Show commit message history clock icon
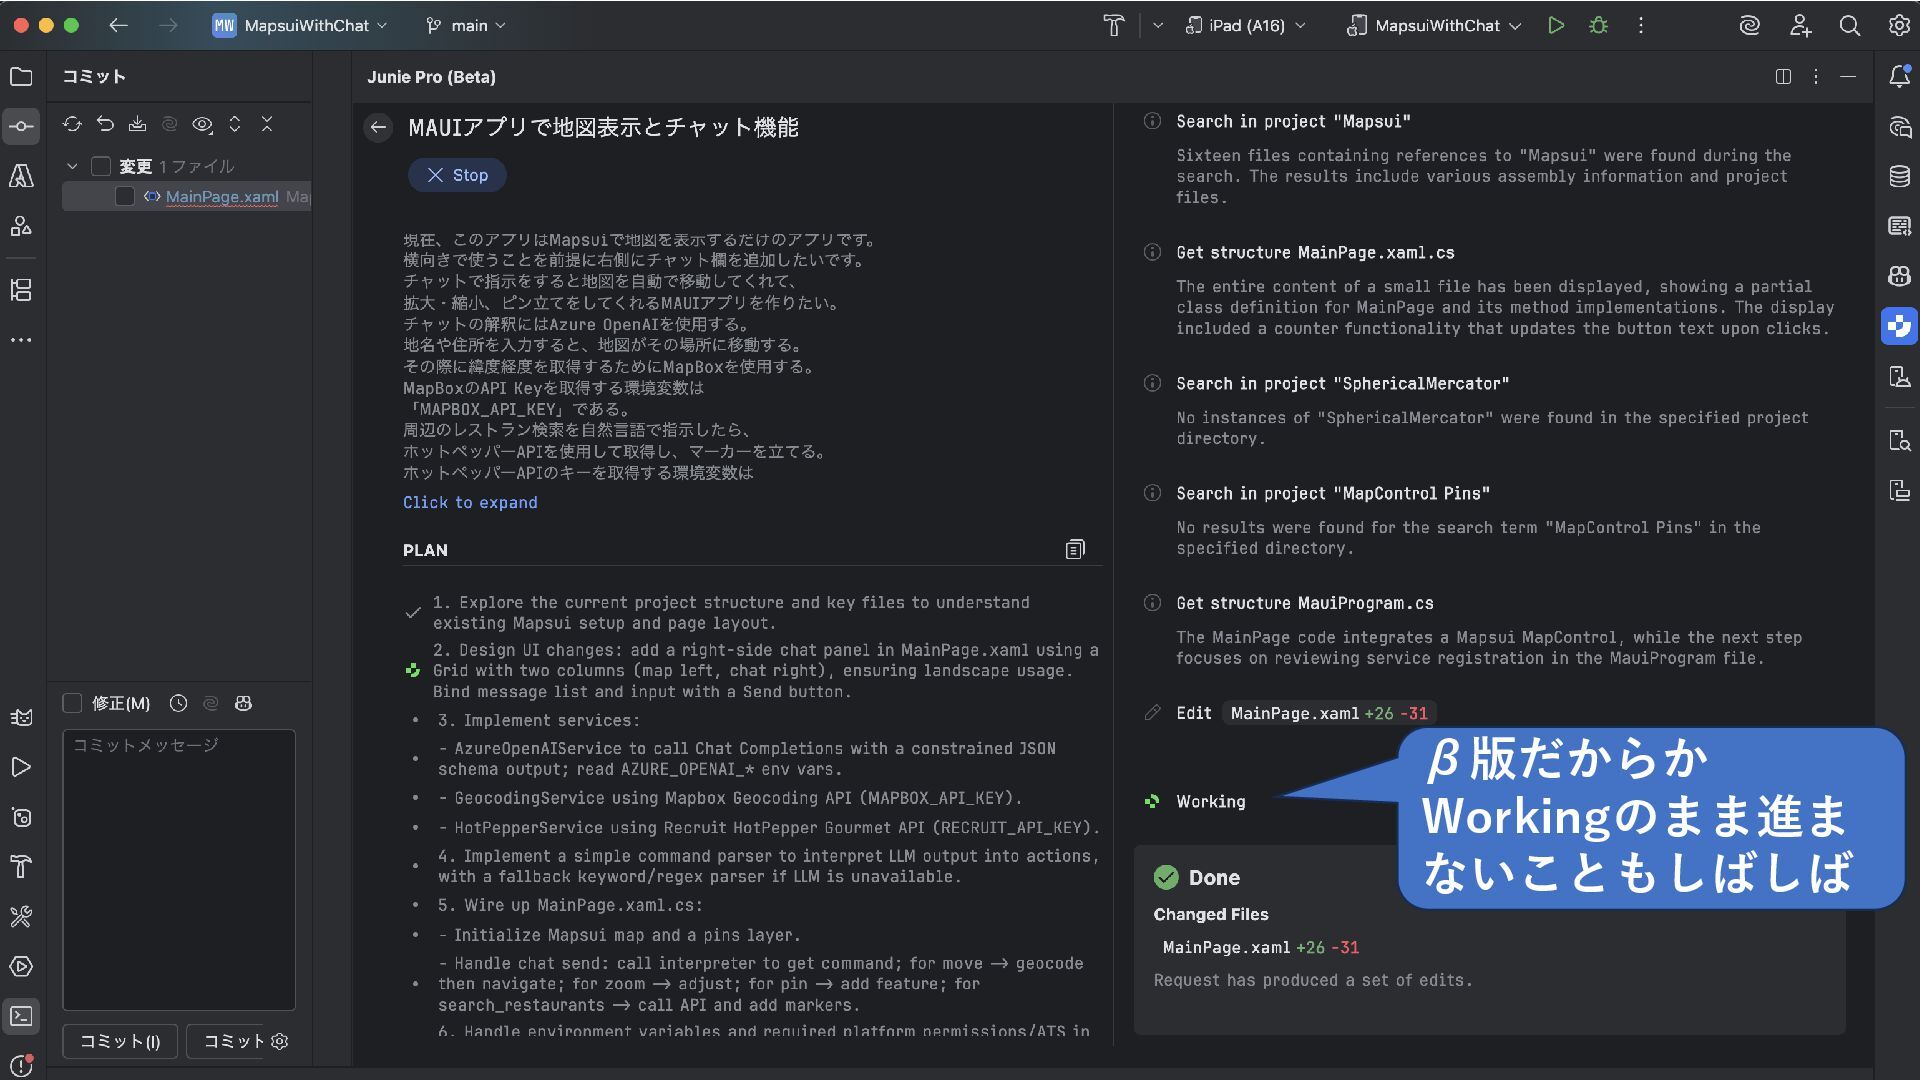Viewport: 1920px width, 1080px height. (178, 703)
